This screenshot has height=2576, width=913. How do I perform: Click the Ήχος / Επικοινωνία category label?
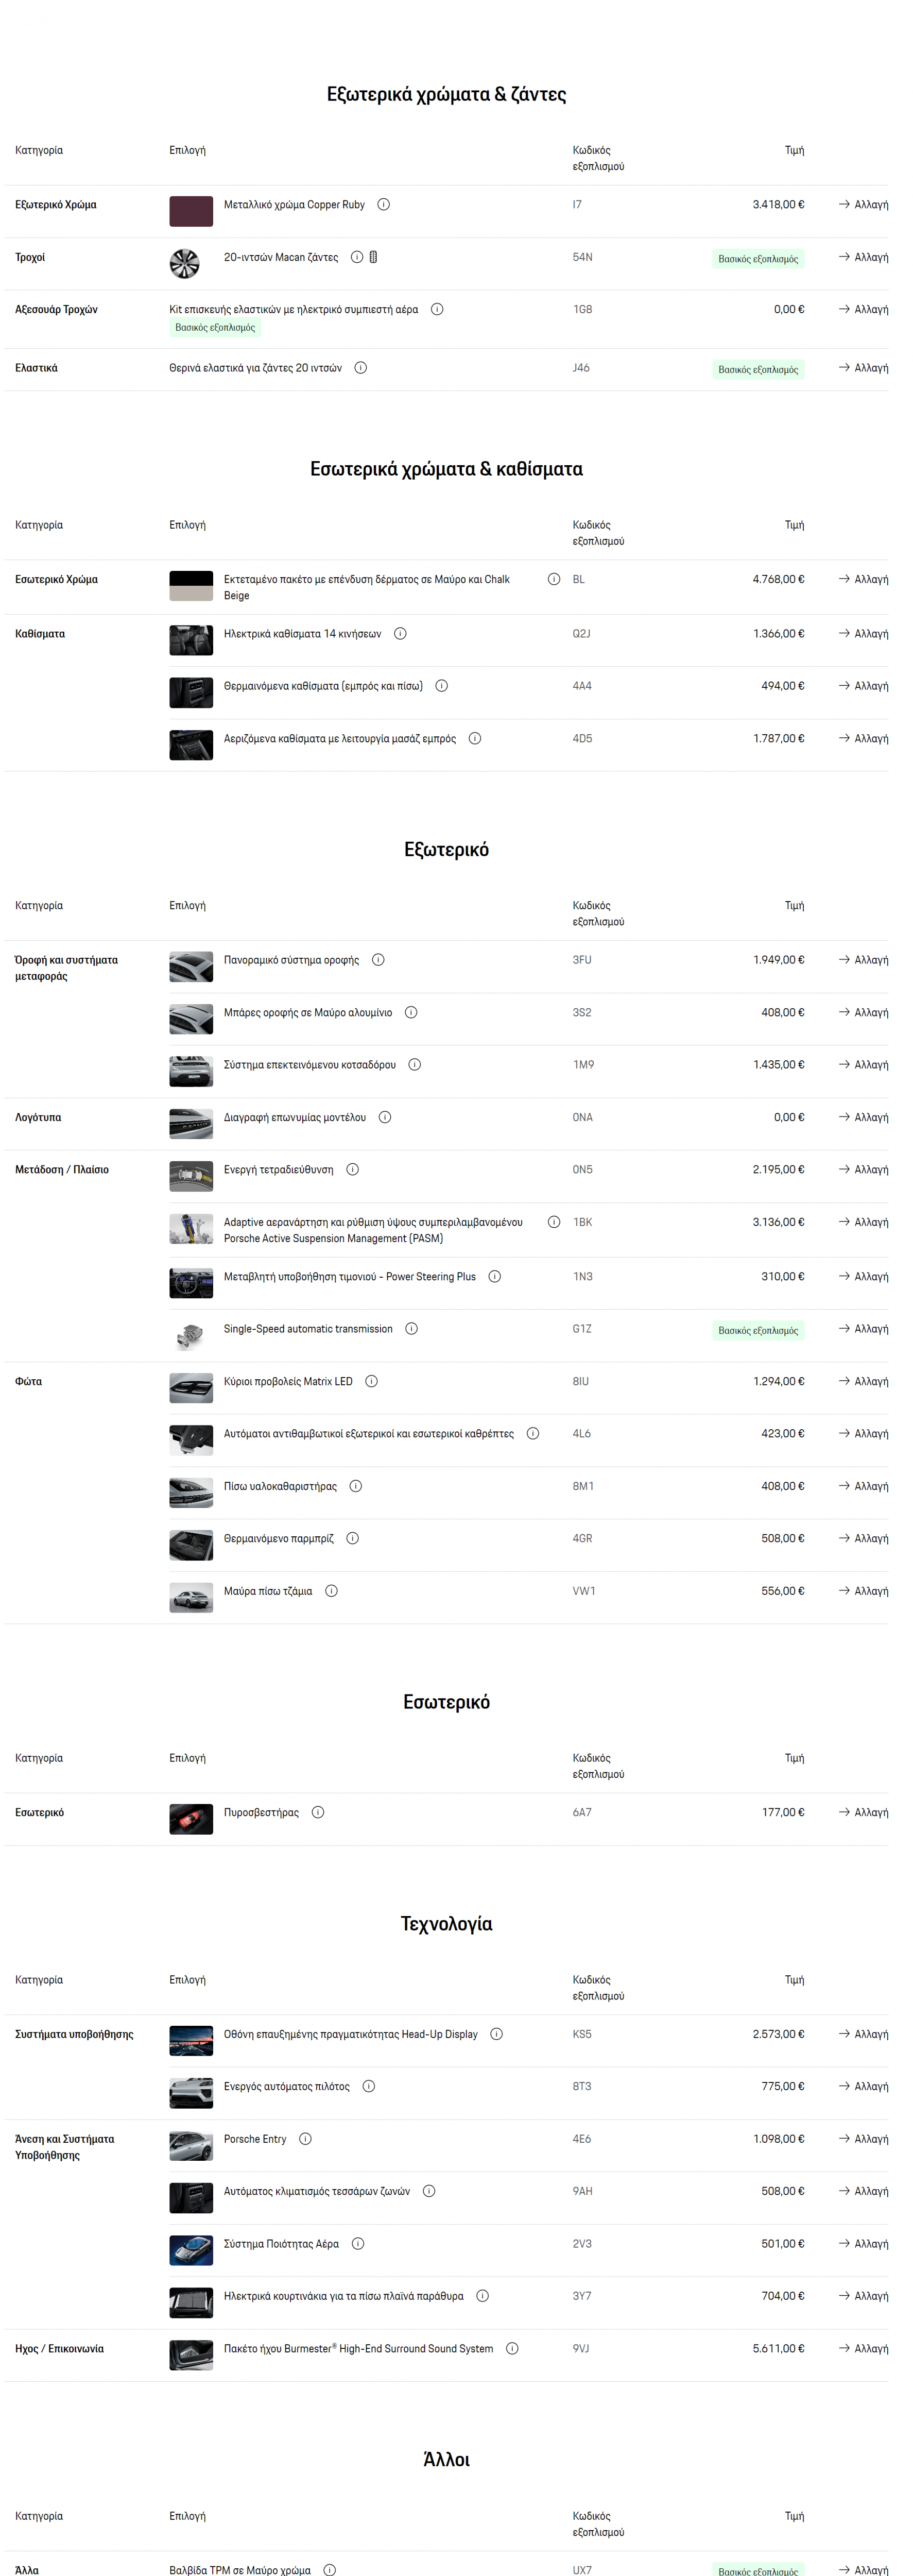(x=59, y=2349)
